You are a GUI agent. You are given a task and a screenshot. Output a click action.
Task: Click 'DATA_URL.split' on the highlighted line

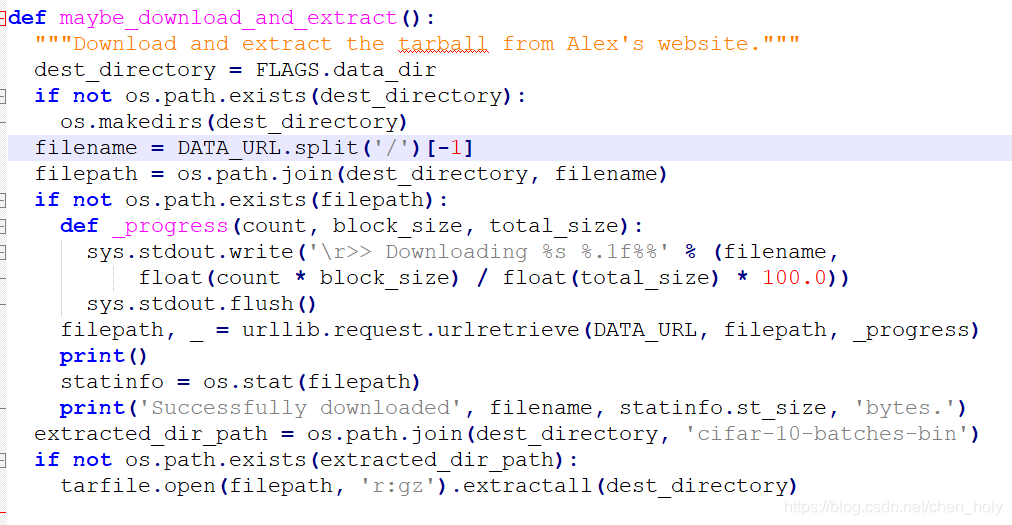[268, 148]
